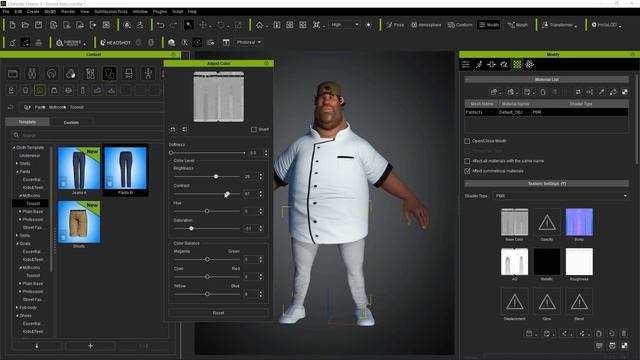Screen dimensions: 640x360
Task: Click the Hue slider handle
Action: coord(207,211)
